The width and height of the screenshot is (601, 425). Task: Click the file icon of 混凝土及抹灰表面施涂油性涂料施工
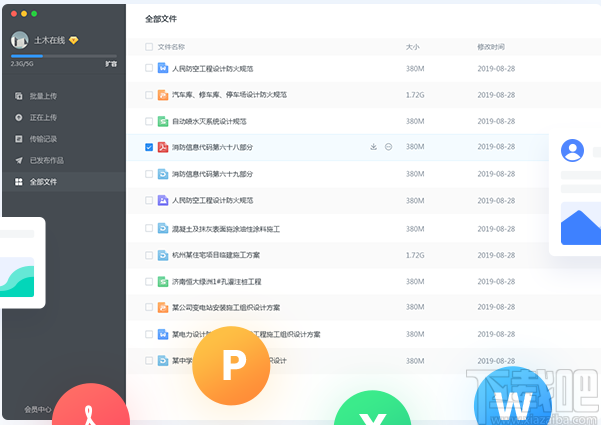pyautogui.click(x=163, y=228)
